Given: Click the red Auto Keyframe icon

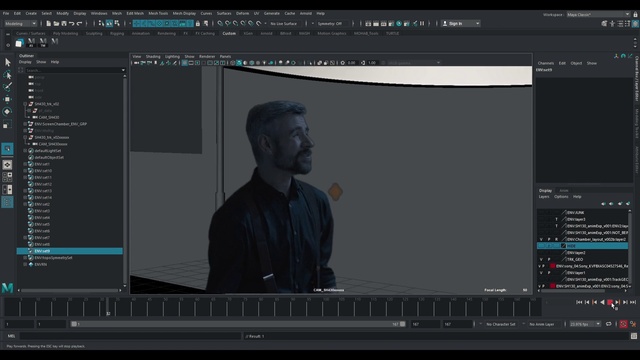Looking at the screenshot, I should (x=623, y=324).
